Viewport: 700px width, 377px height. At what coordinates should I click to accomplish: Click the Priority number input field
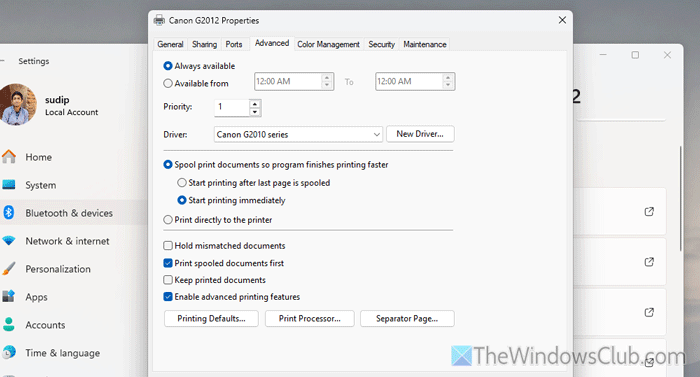click(232, 107)
